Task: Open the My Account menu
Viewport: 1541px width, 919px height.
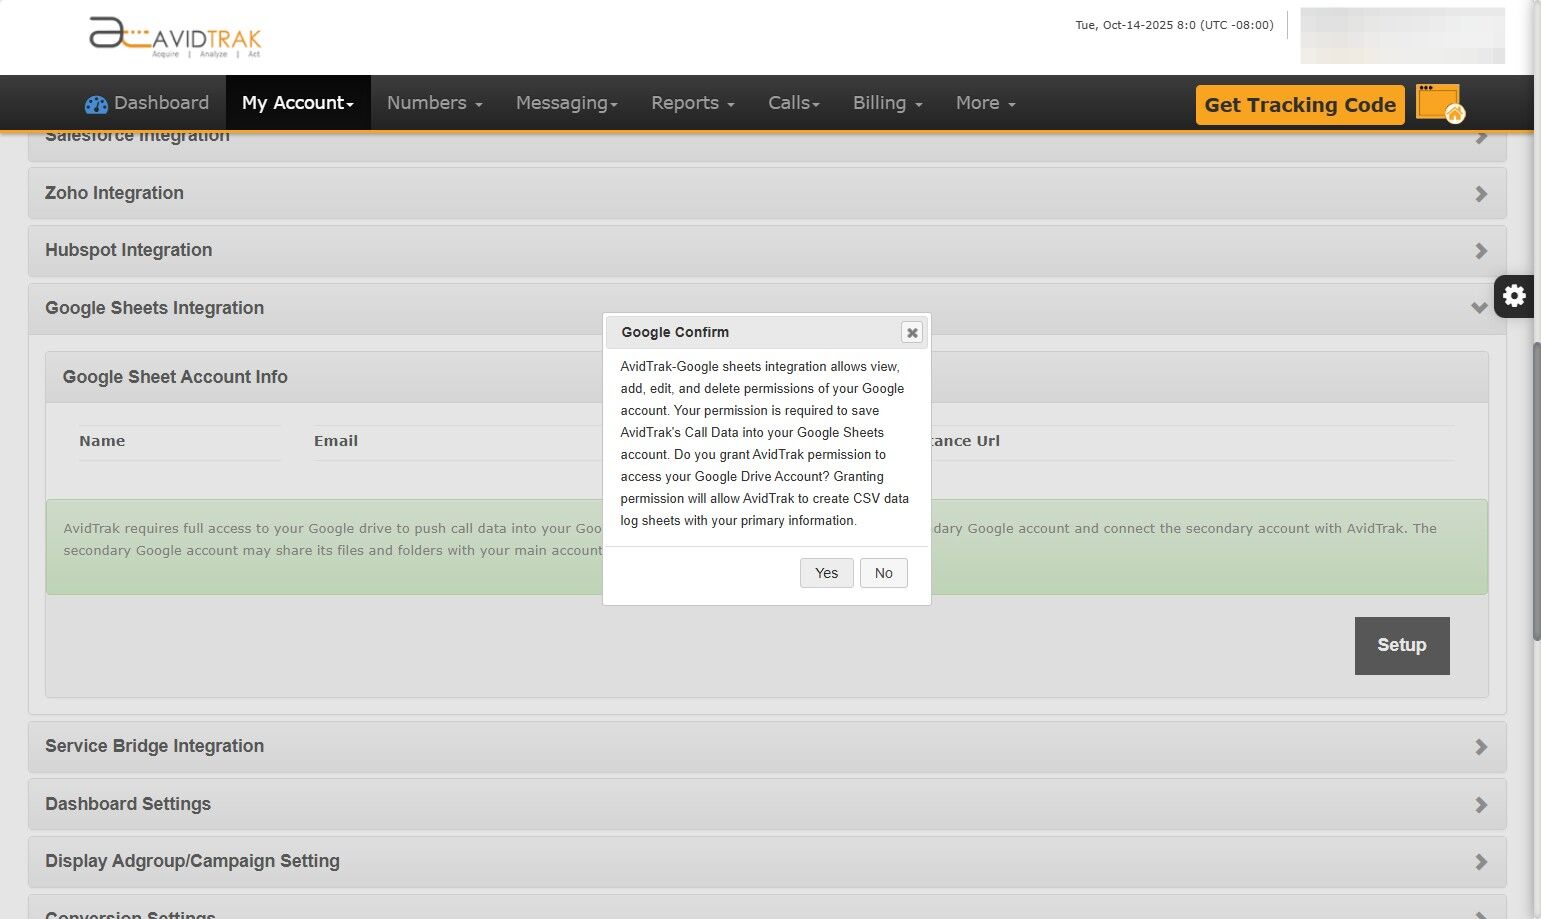Action: [298, 103]
